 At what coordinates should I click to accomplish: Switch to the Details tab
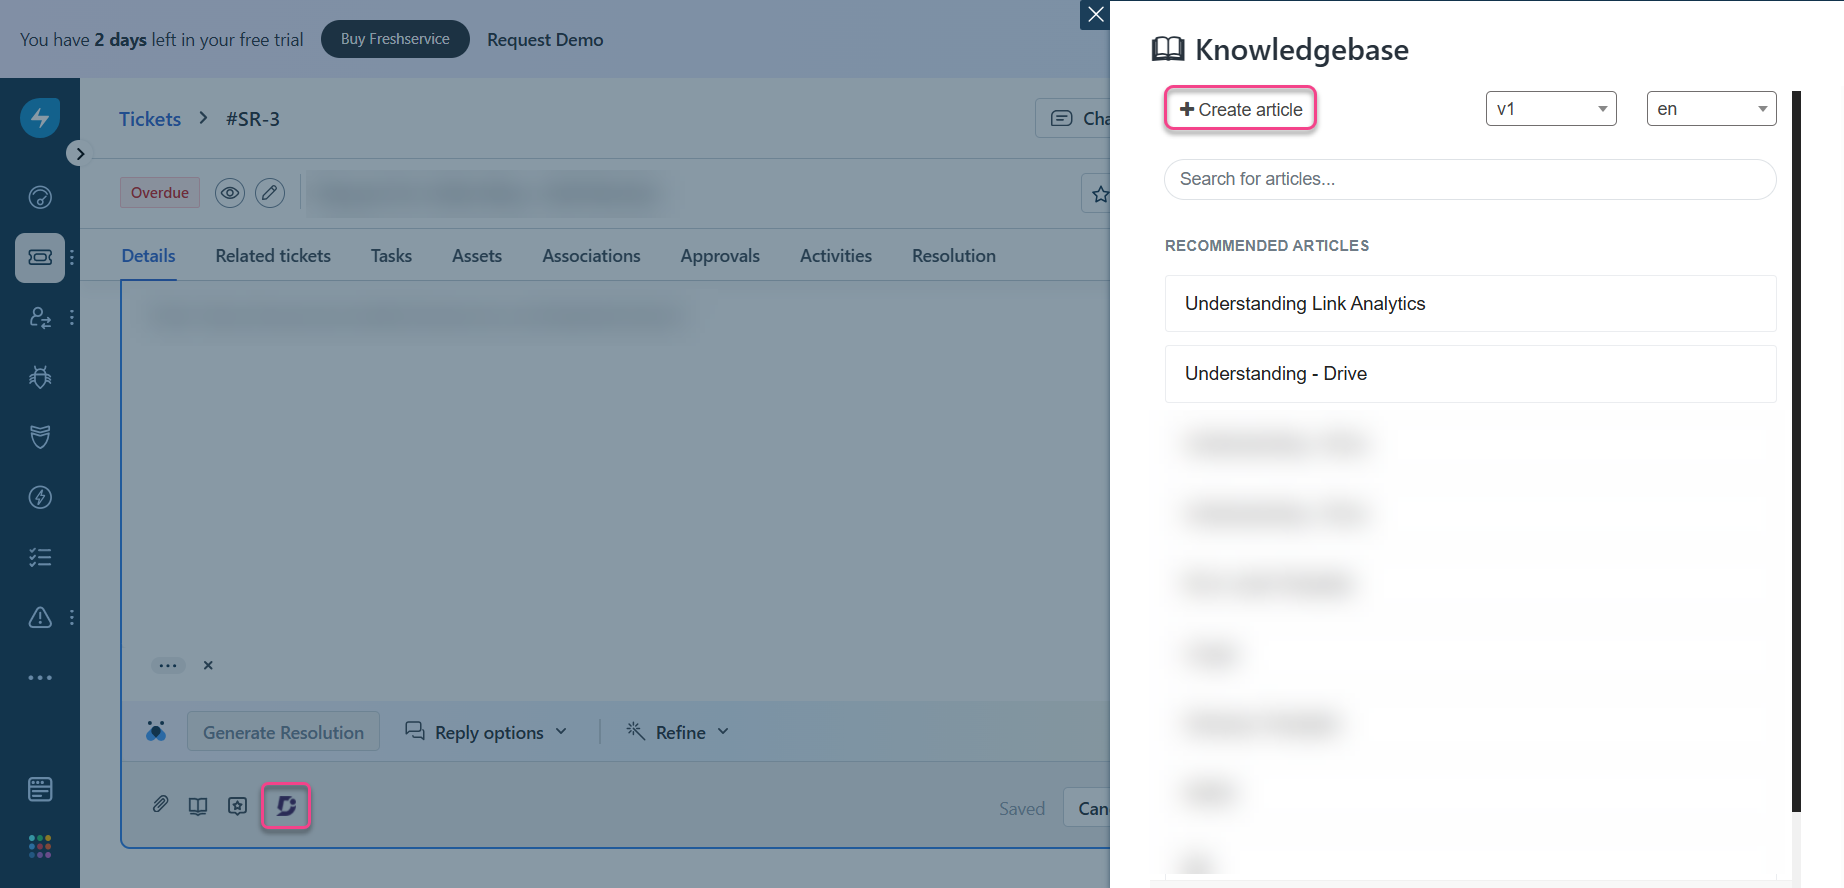point(149,256)
